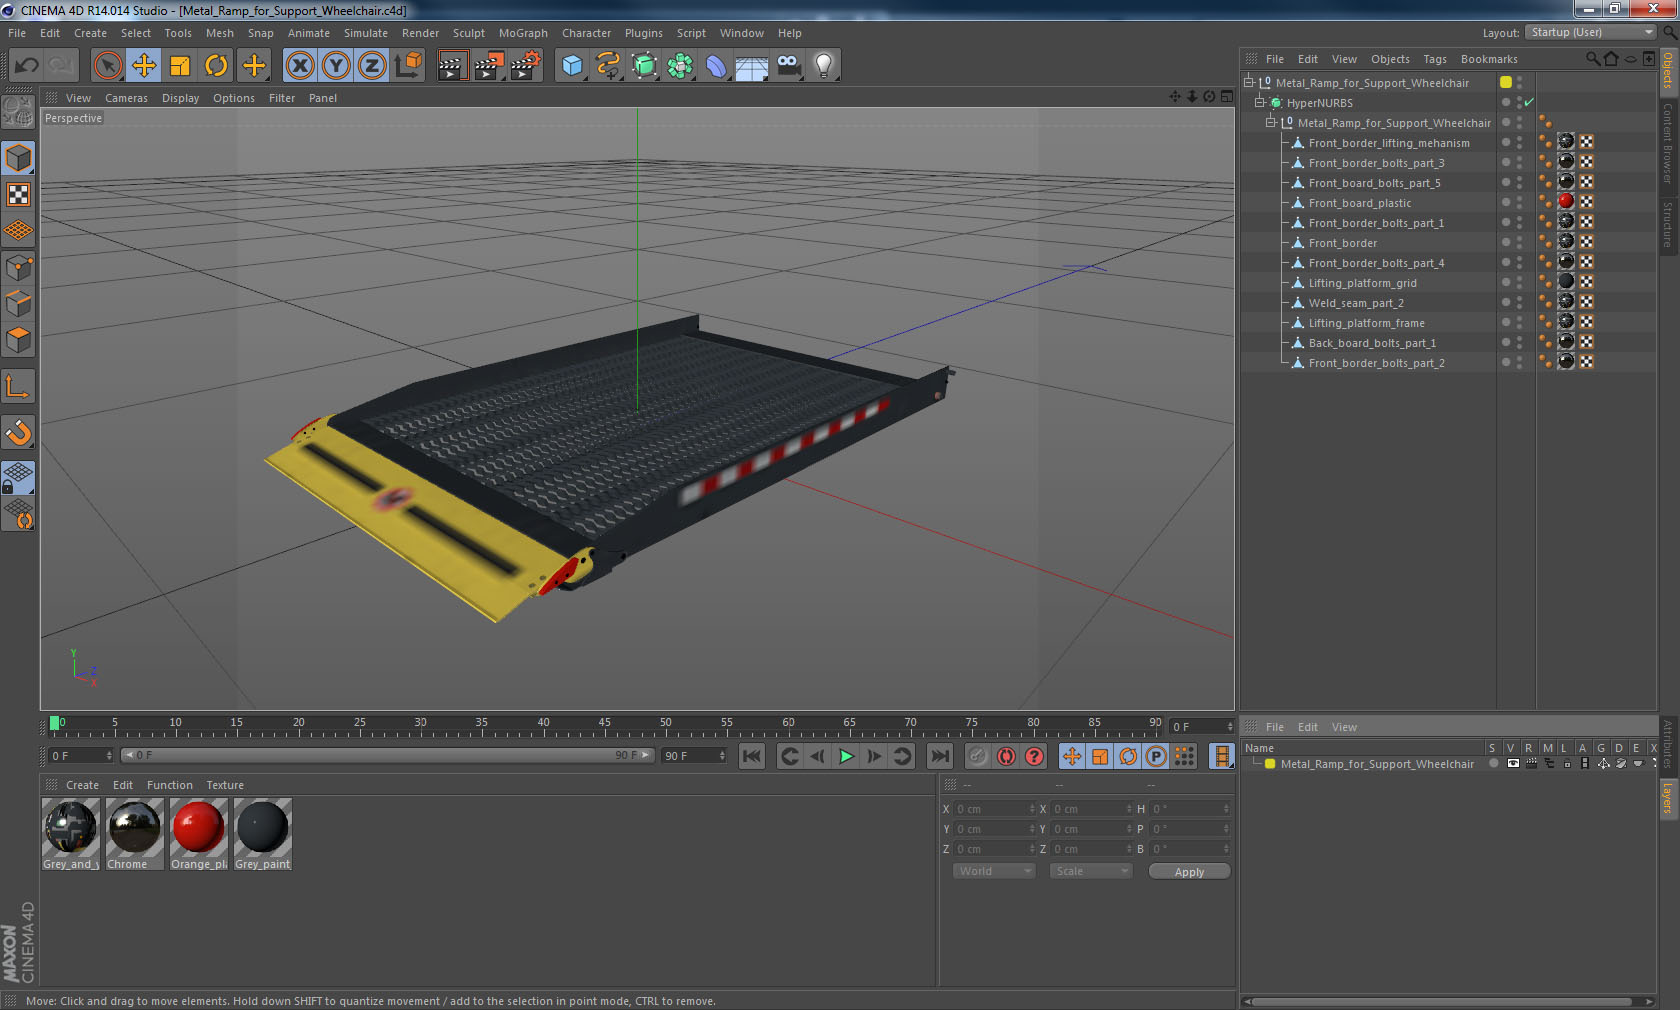Click the autokeying button

click(1006, 756)
